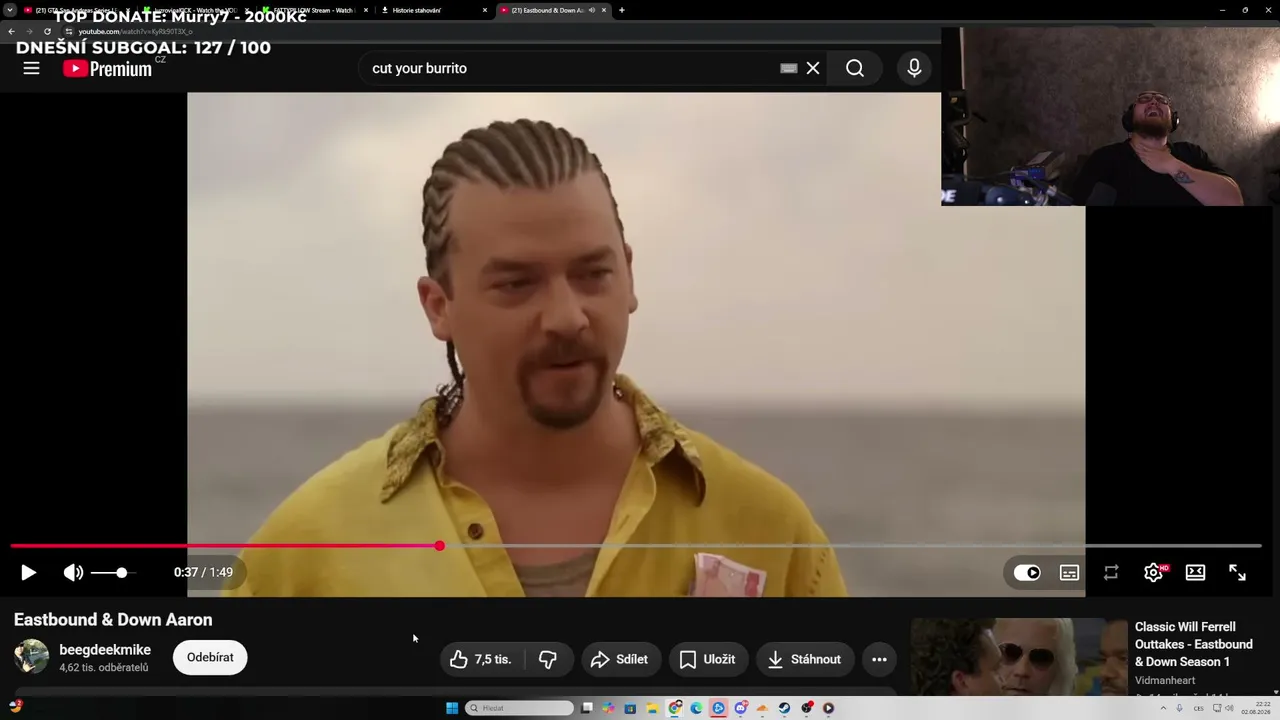Open a new browser tab
Image resolution: width=1280 pixels, height=720 pixels.
[x=622, y=10]
